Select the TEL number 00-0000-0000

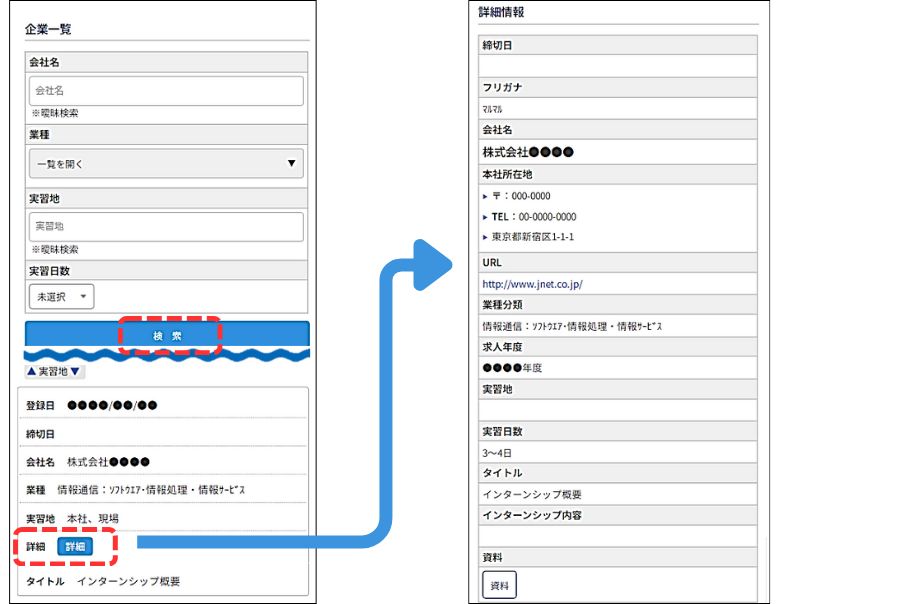(548, 217)
